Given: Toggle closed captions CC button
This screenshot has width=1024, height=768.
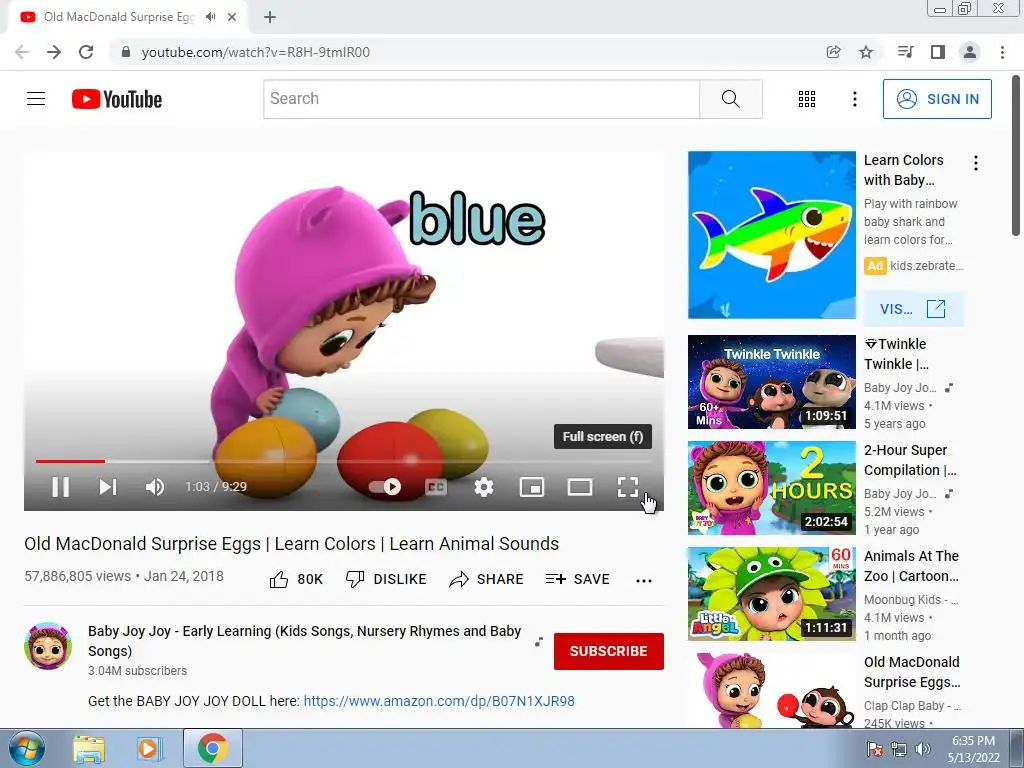Looking at the screenshot, I should (436, 487).
